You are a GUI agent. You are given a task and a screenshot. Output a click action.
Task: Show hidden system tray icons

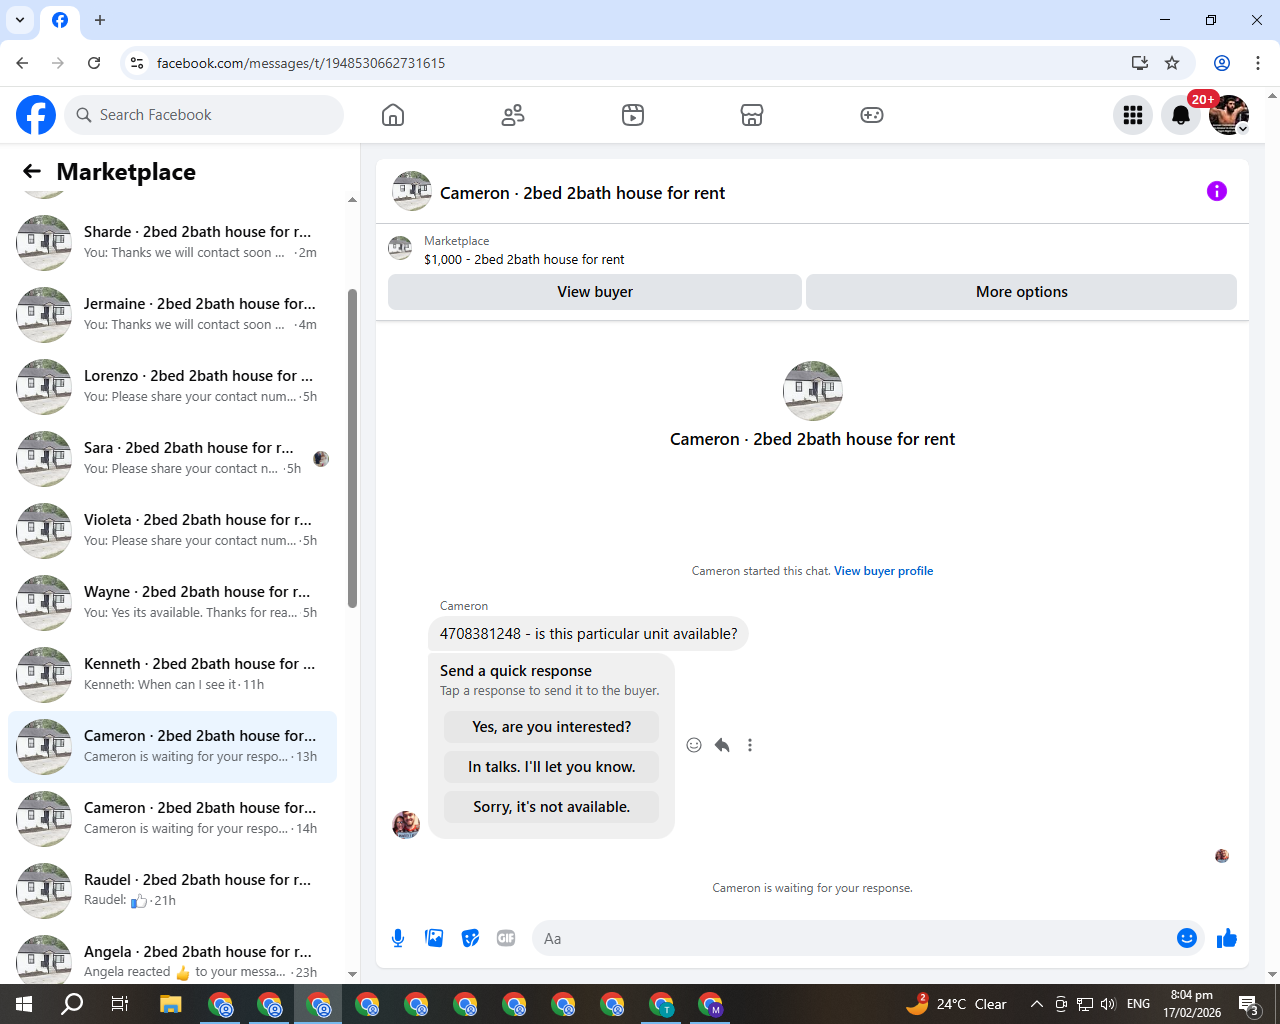click(x=1037, y=1004)
